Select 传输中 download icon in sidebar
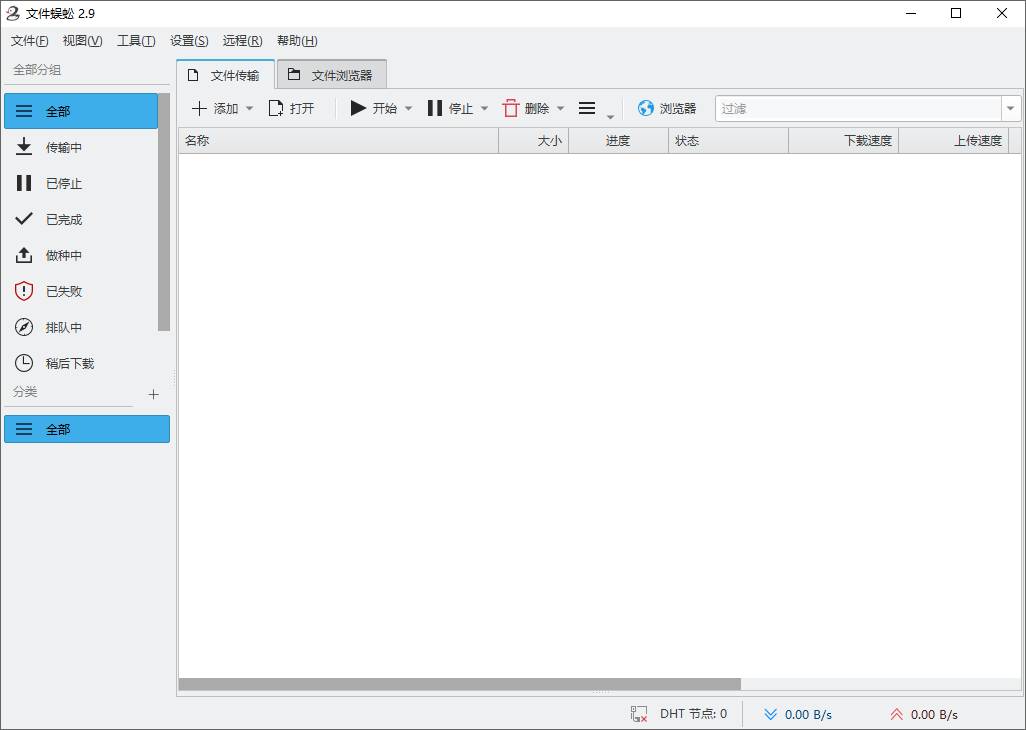 point(24,147)
